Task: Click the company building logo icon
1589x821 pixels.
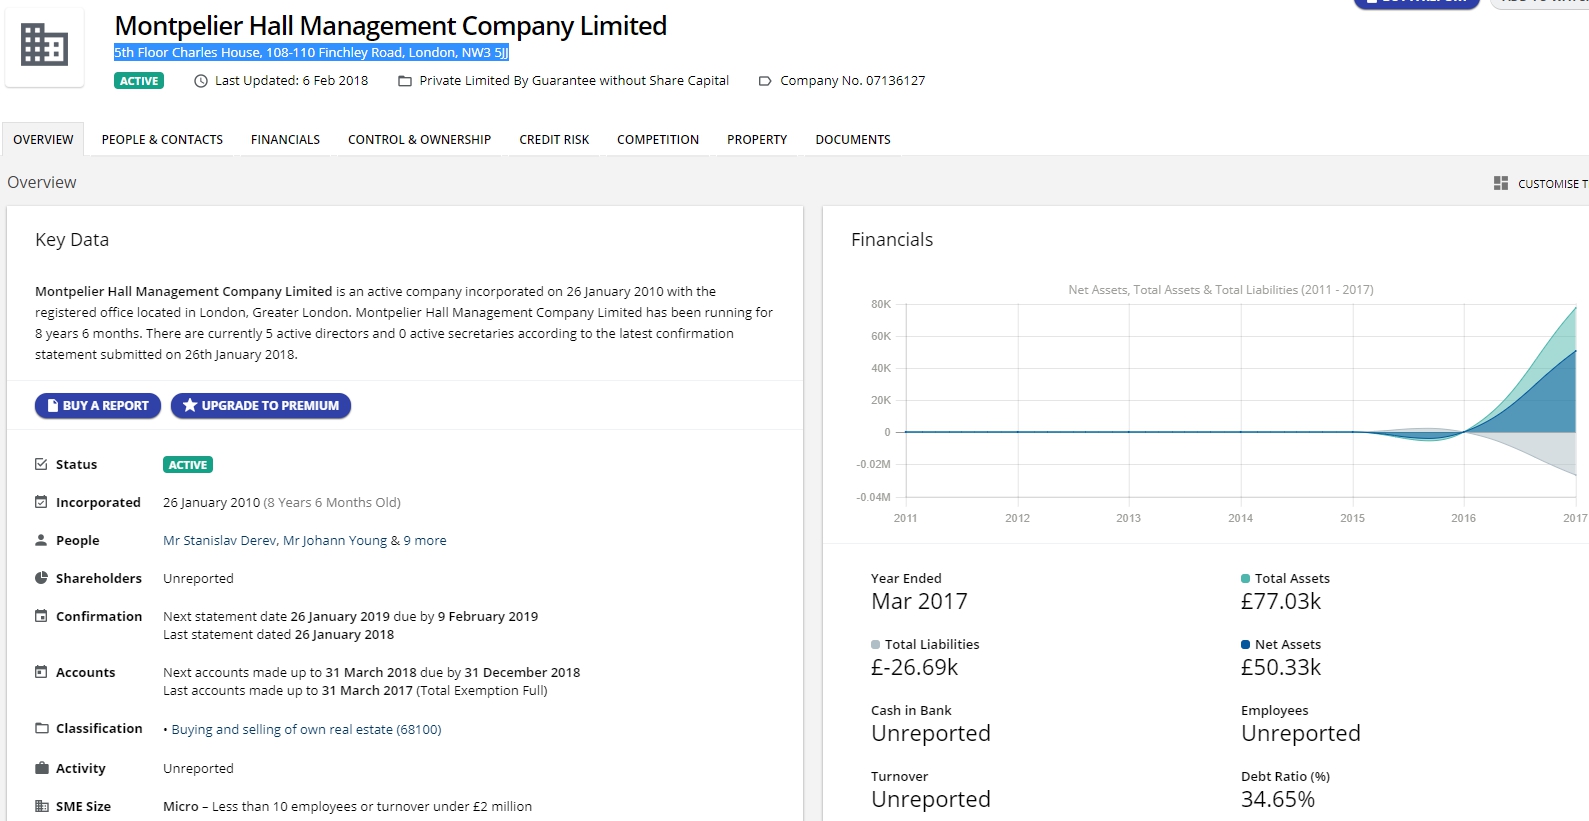Action: coord(44,46)
